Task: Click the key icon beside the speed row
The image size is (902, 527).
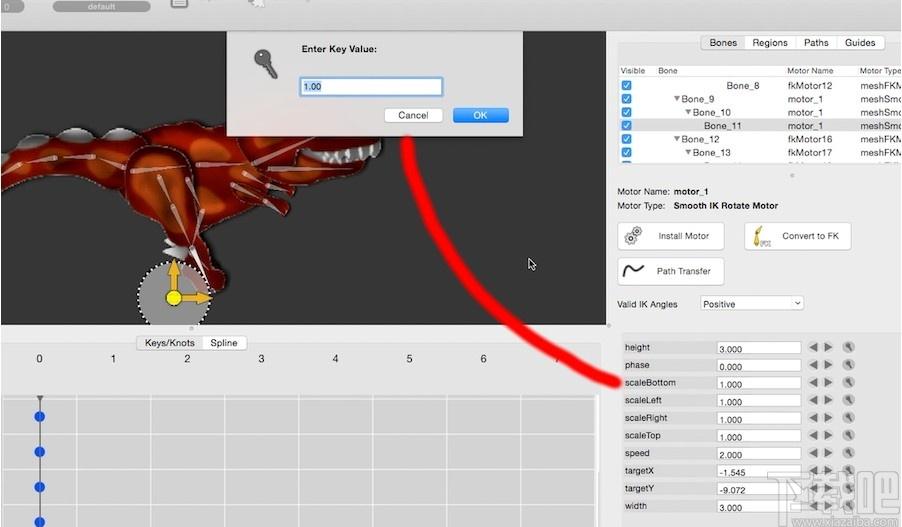Action: click(848, 453)
